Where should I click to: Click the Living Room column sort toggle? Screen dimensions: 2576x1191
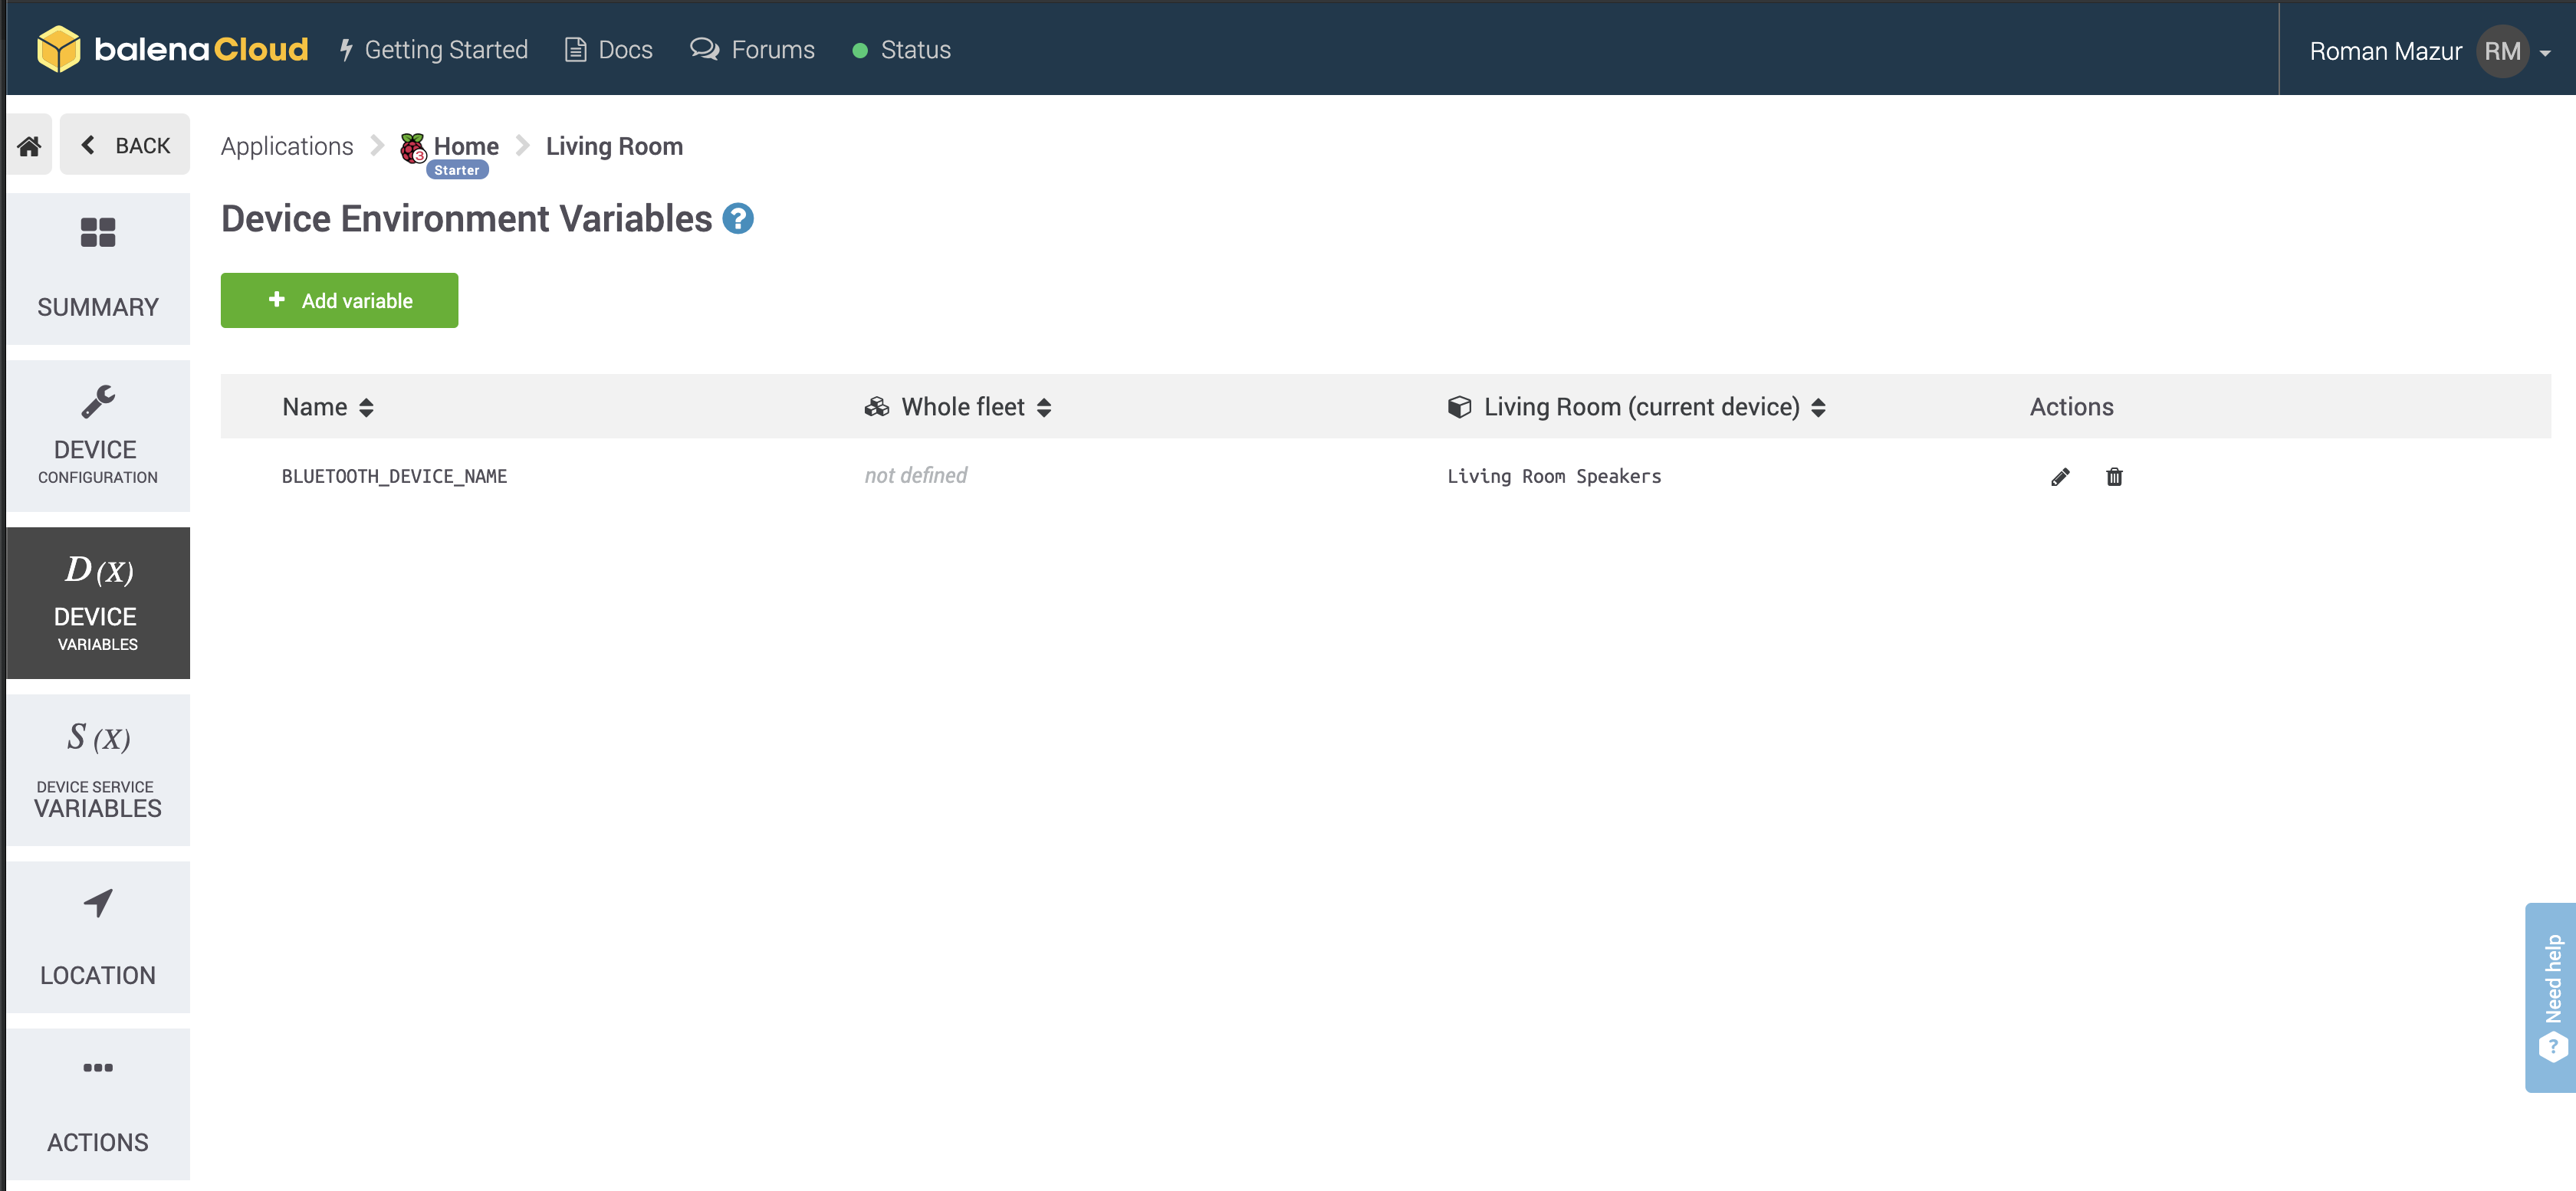[x=1820, y=405]
